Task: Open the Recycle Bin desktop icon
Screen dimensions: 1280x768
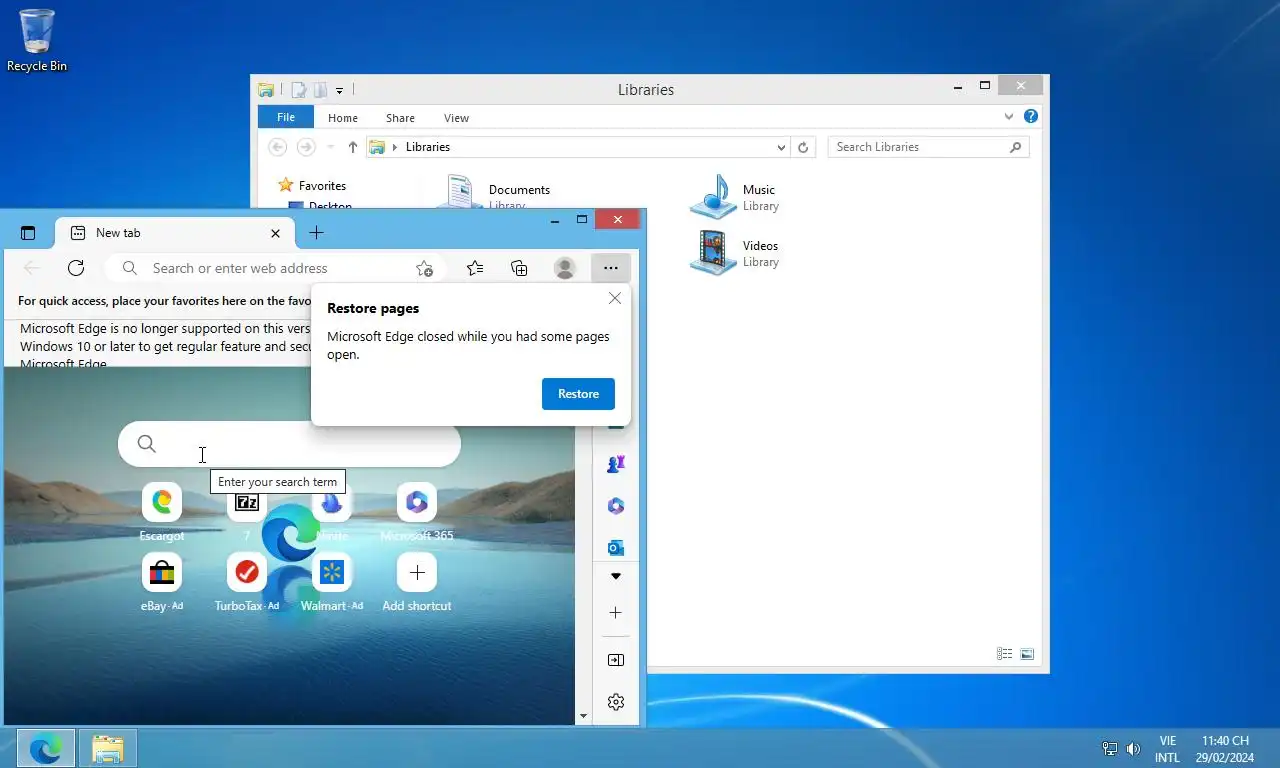Action: point(37,40)
